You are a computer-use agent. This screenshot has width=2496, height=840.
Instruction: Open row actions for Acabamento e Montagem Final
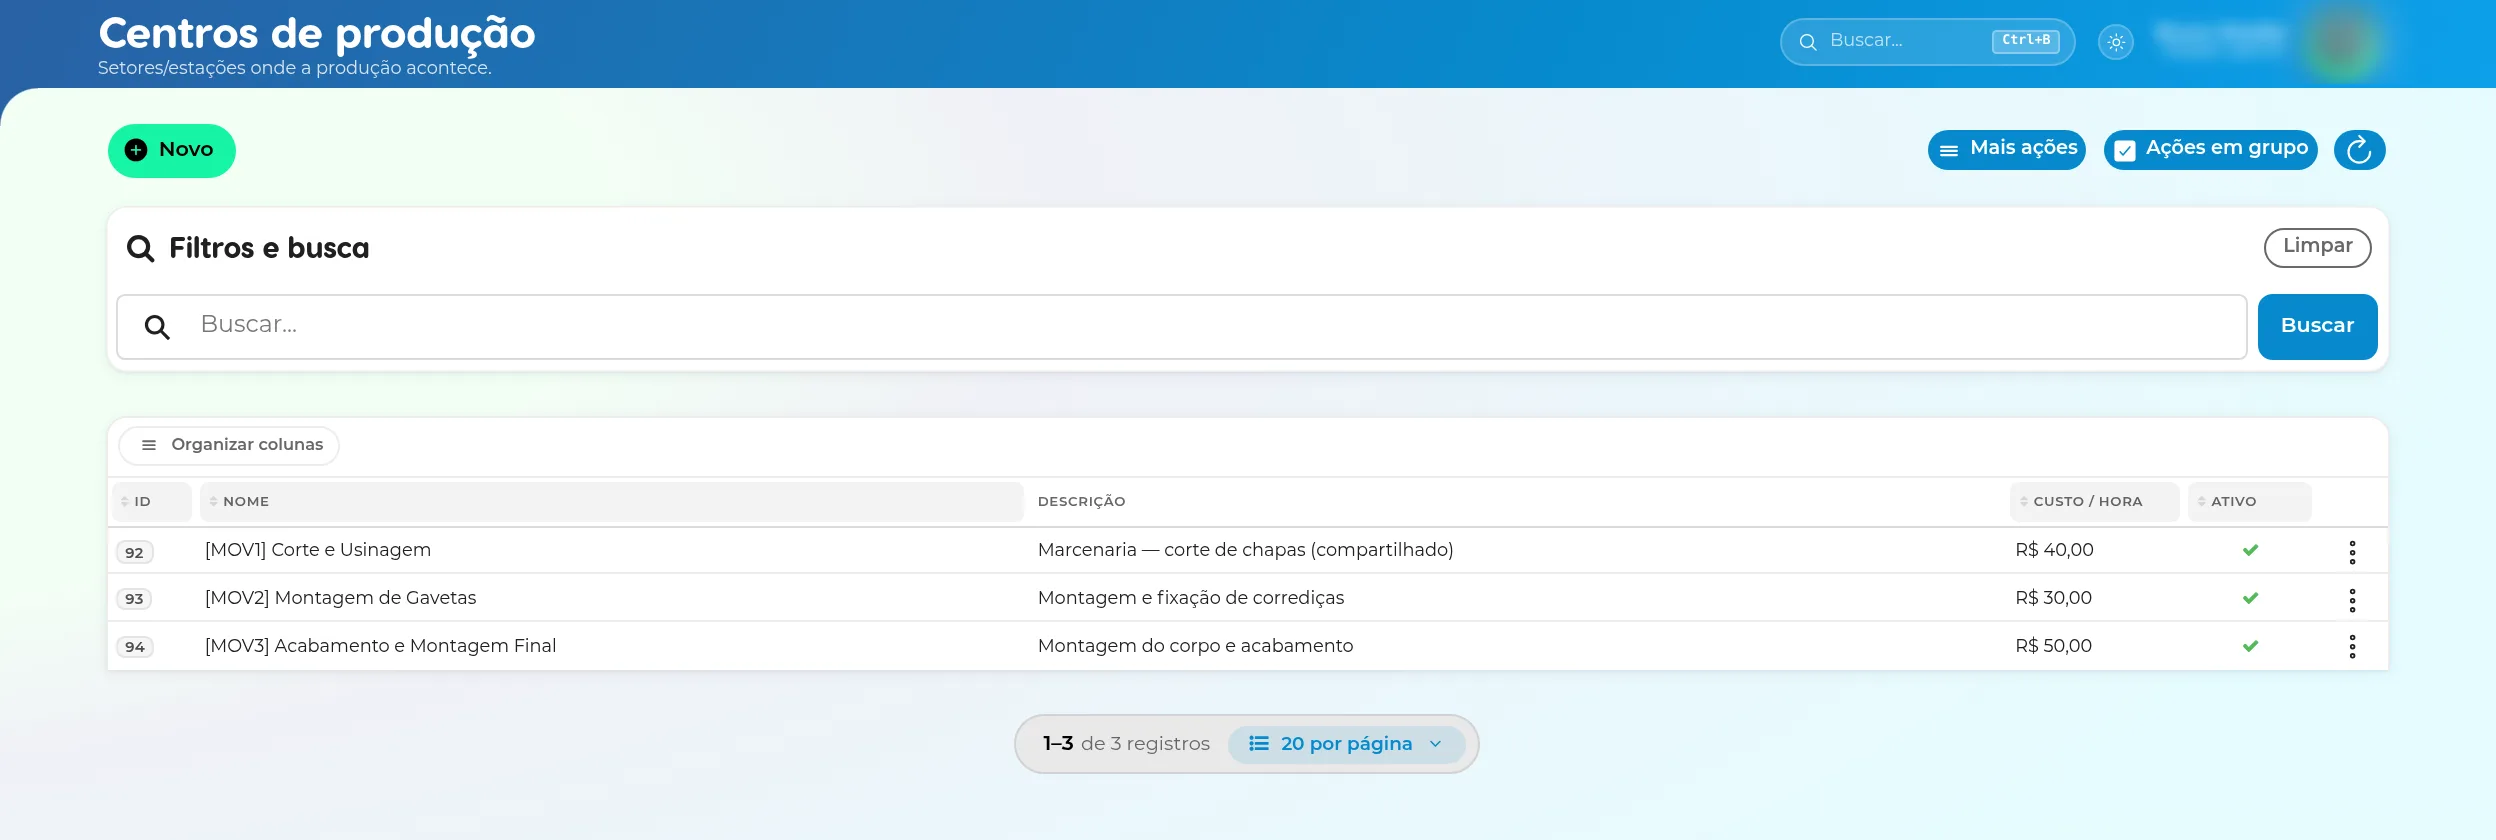click(x=2352, y=647)
